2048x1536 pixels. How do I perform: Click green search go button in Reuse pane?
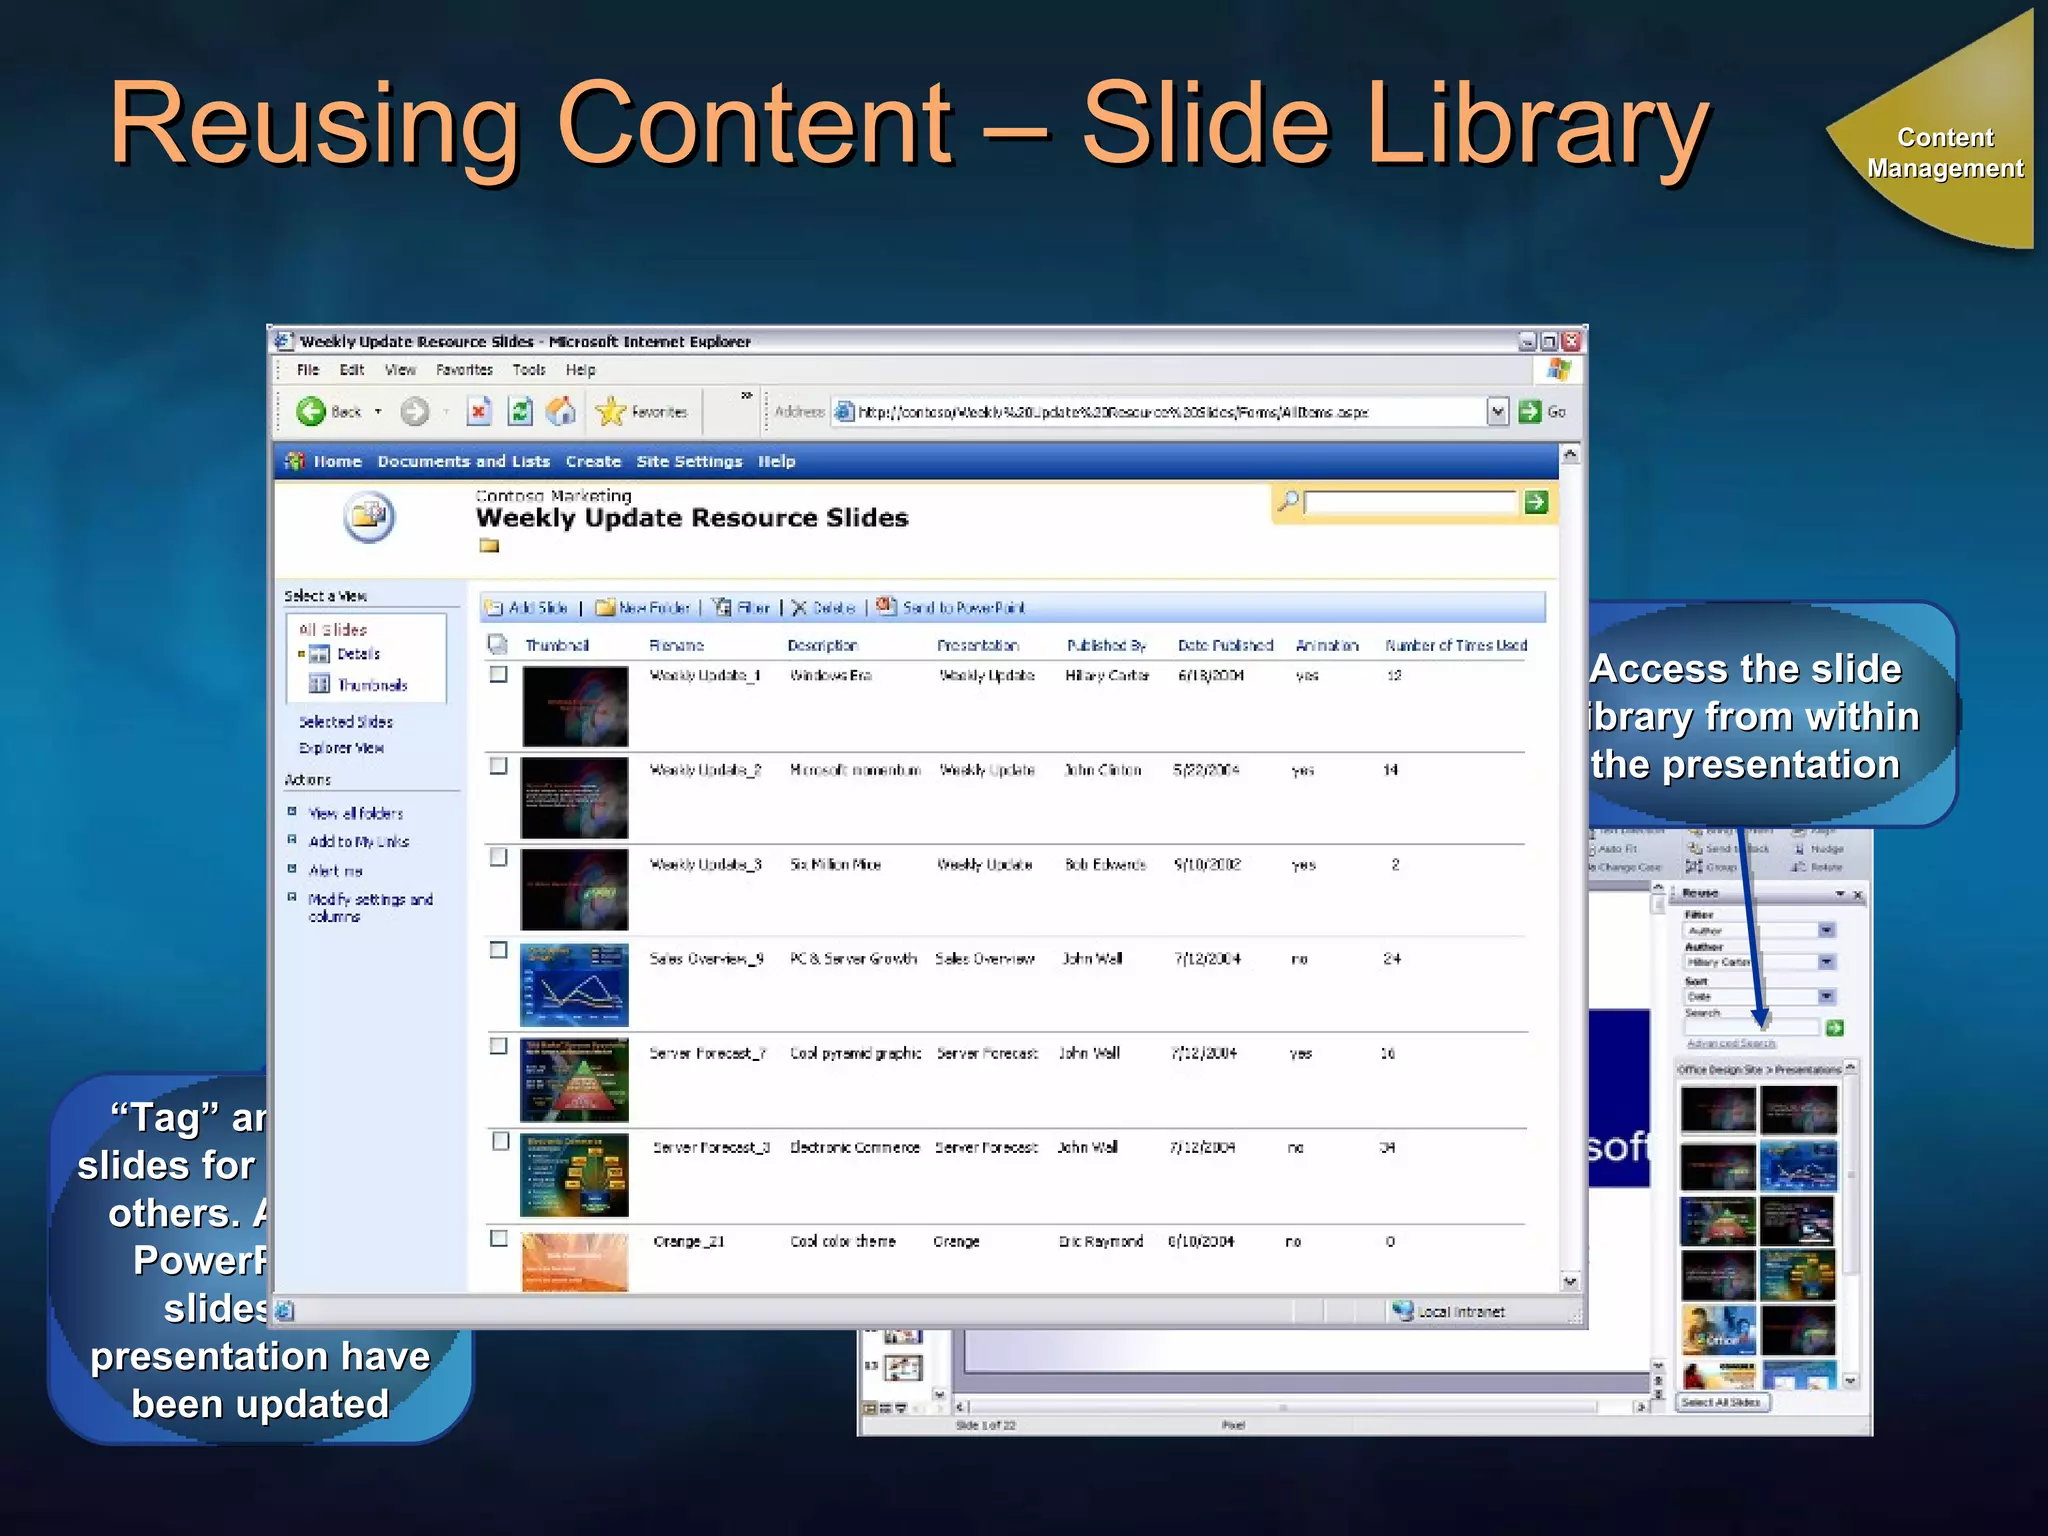click(x=1834, y=1028)
